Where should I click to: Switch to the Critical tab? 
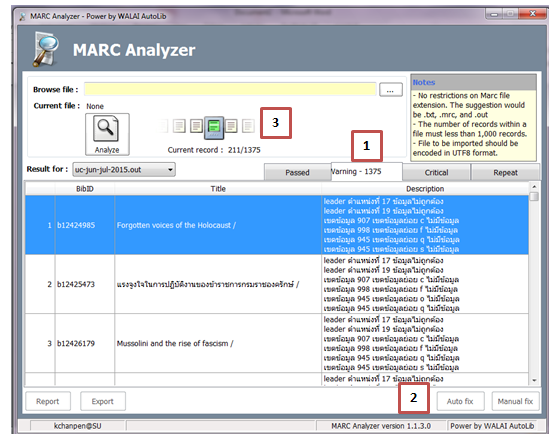[436, 173]
